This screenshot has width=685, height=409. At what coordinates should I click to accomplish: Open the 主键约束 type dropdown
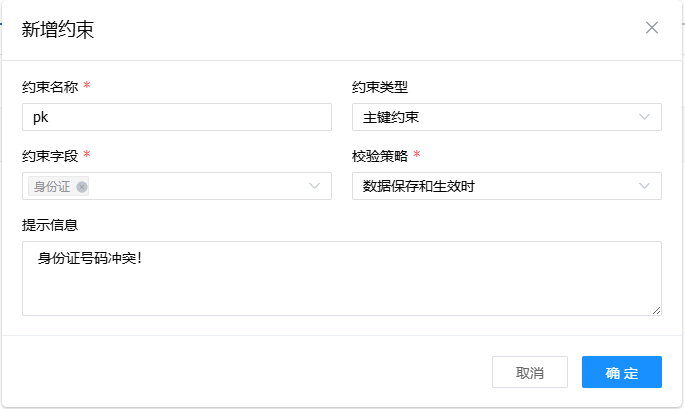(x=496, y=117)
